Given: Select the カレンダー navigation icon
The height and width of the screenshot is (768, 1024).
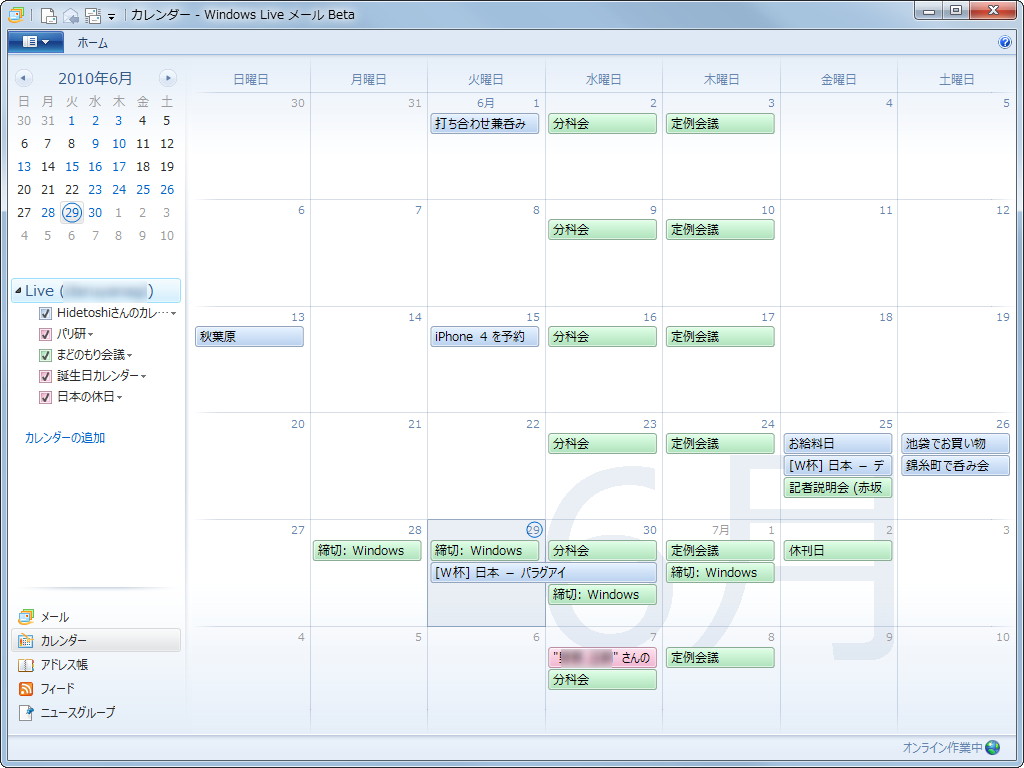Looking at the screenshot, I should coord(25,641).
